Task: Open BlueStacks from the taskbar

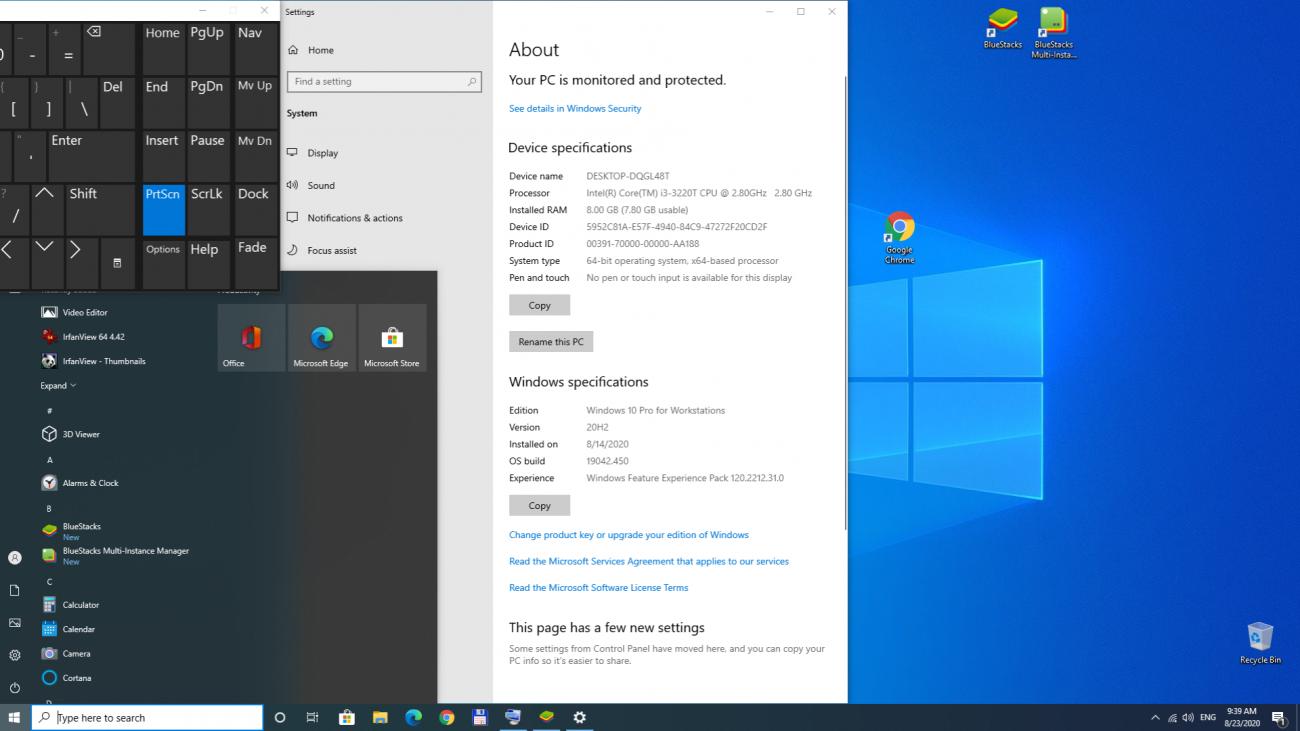Action: [546, 717]
